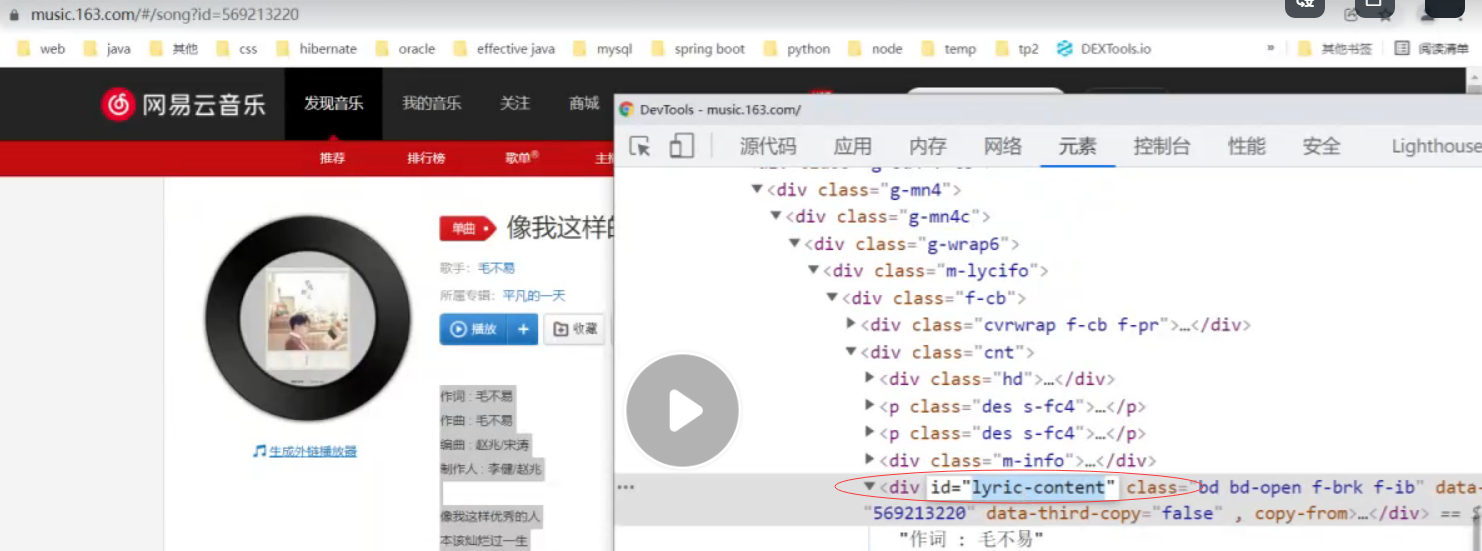Click the plus add-to-playlist button
The width and height of the screenshot is (1482, 551).
coord(523,329)
